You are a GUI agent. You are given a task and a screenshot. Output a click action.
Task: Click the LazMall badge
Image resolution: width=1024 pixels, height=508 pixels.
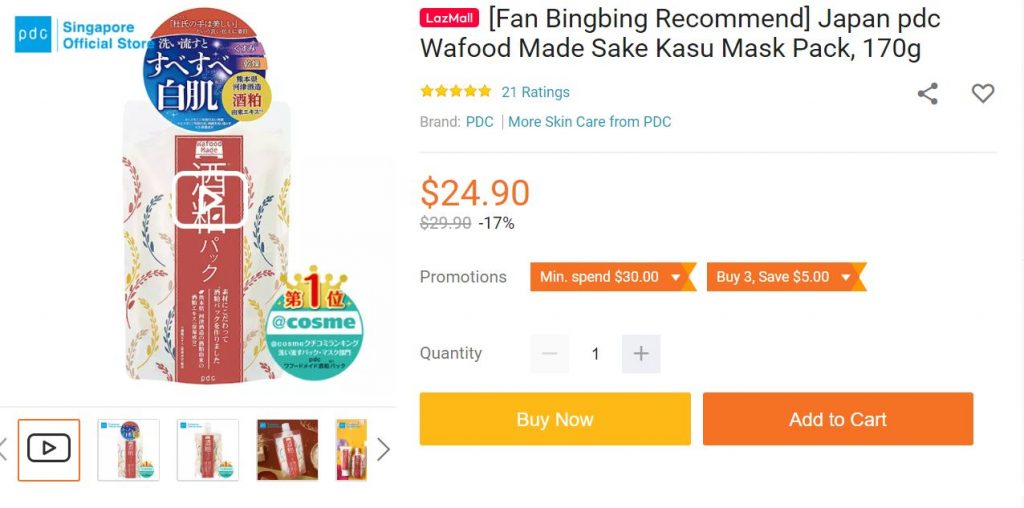pos(450,19)
